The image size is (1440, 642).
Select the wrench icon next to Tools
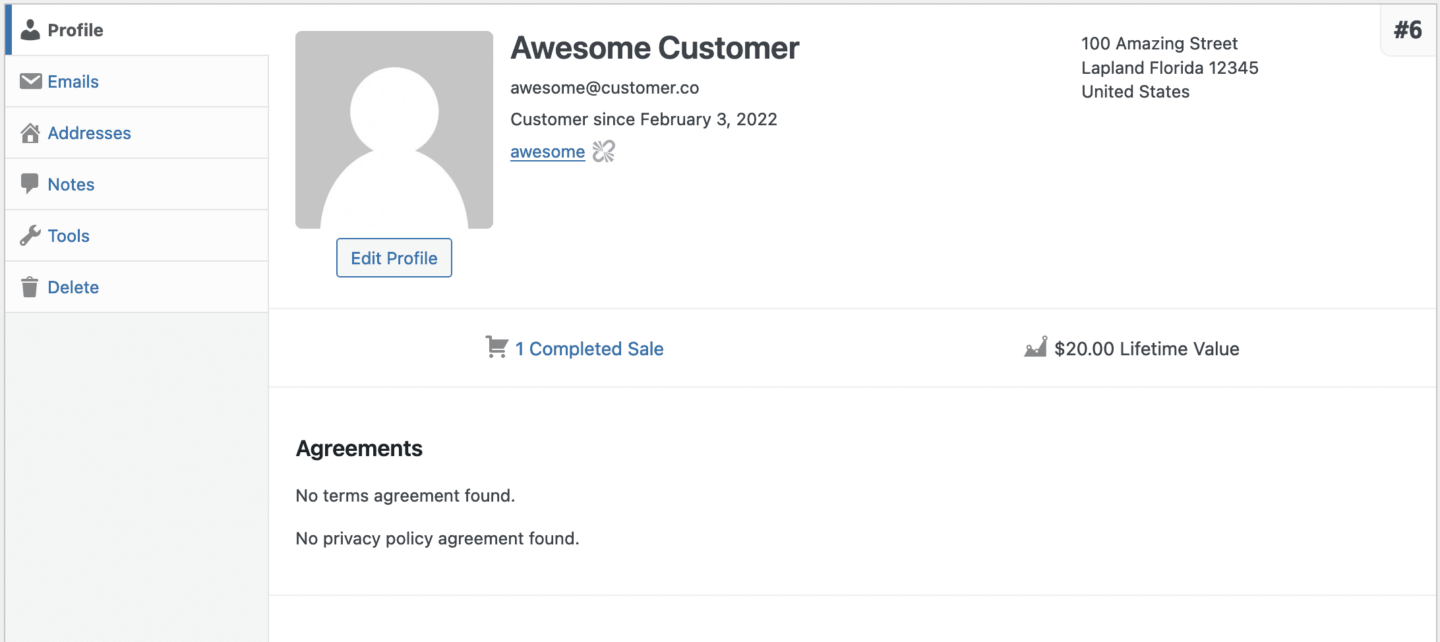tap(29, 235)
